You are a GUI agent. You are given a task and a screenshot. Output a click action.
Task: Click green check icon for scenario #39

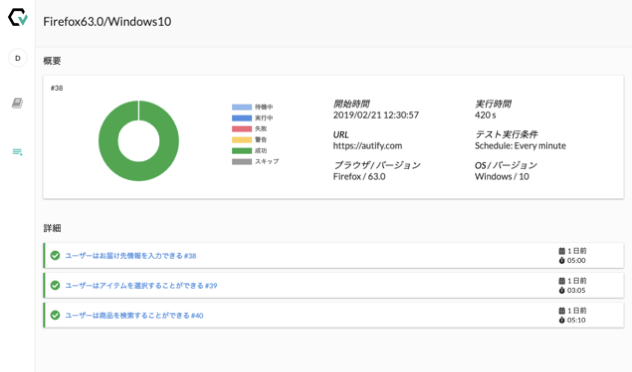coord(55,285)
